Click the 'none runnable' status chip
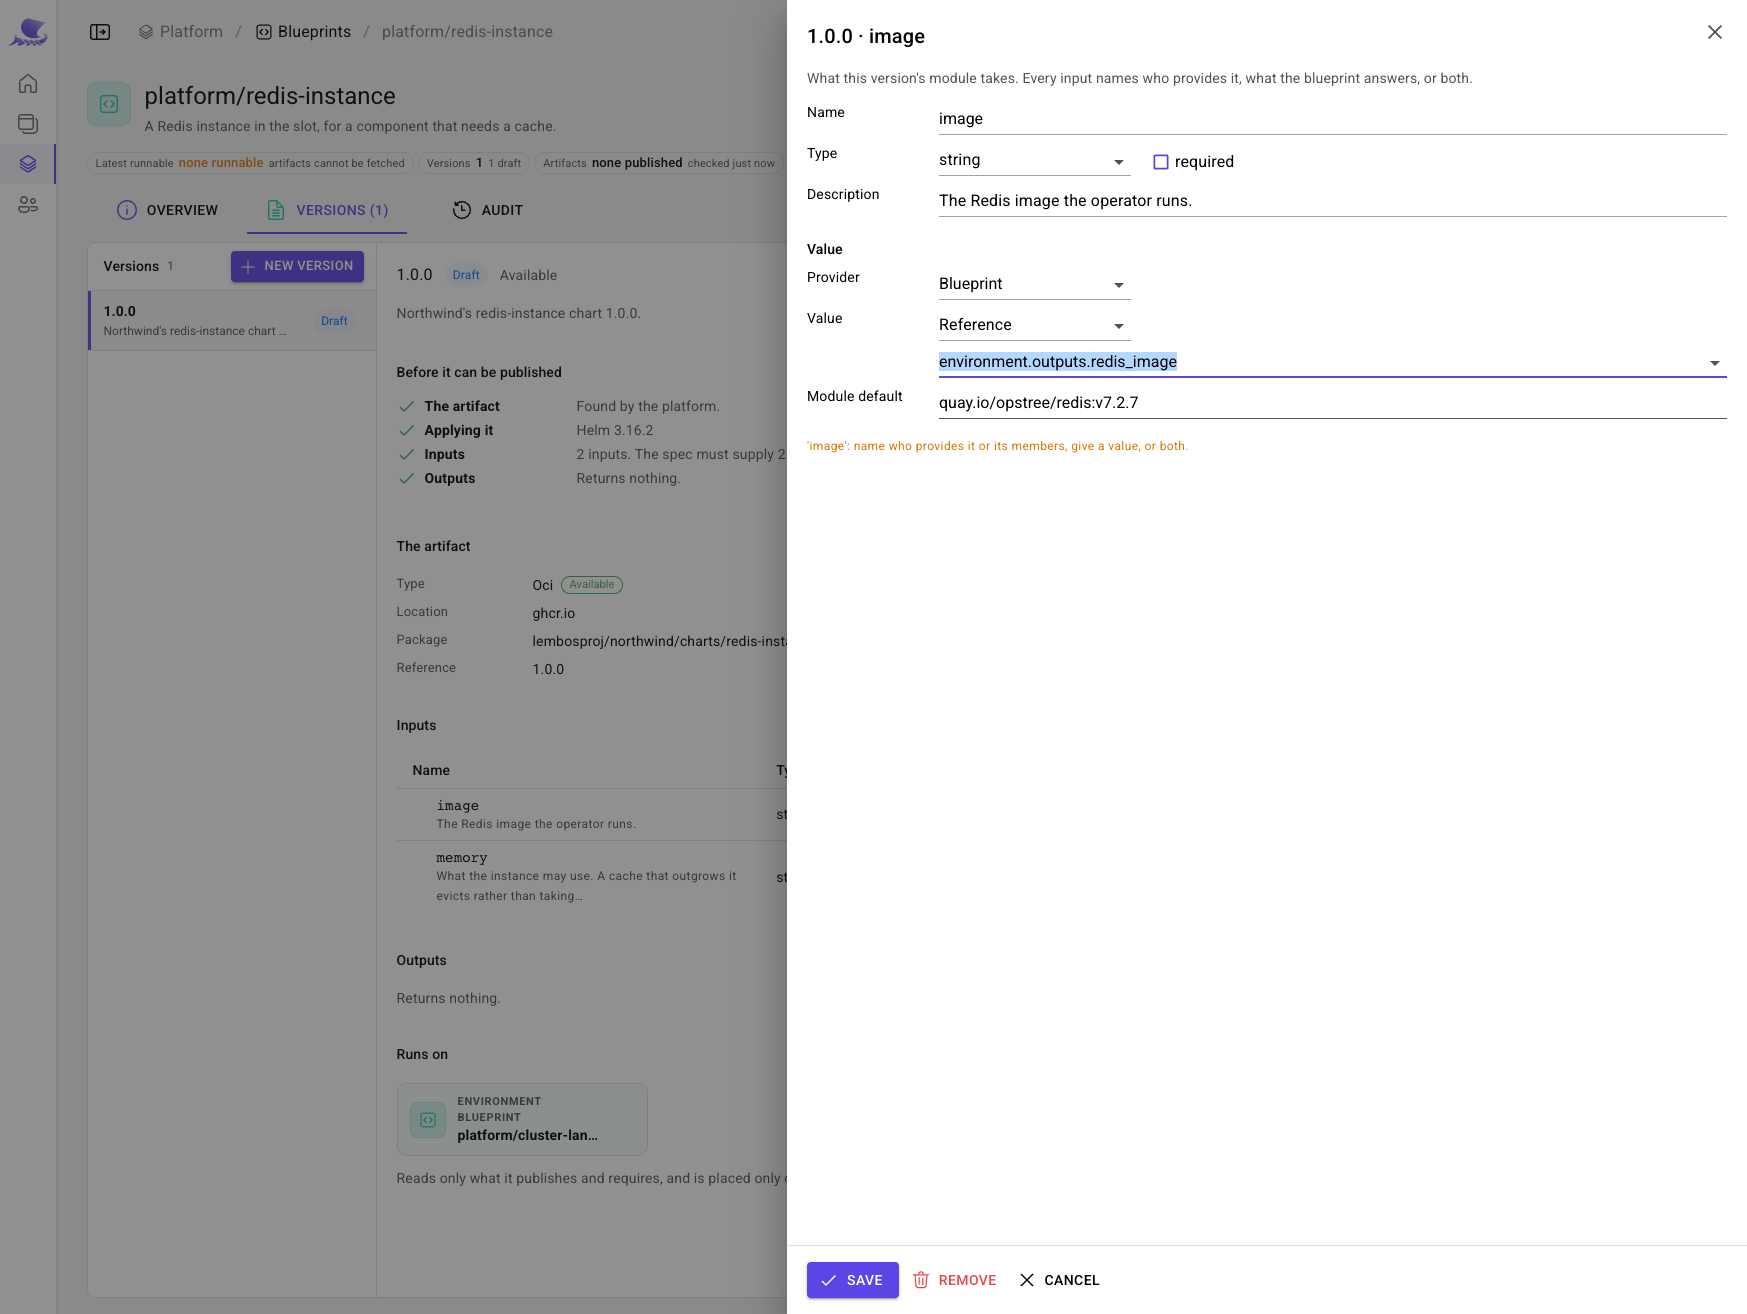The height and width of the screenshot is (1314, 1747). pos(250,163)
